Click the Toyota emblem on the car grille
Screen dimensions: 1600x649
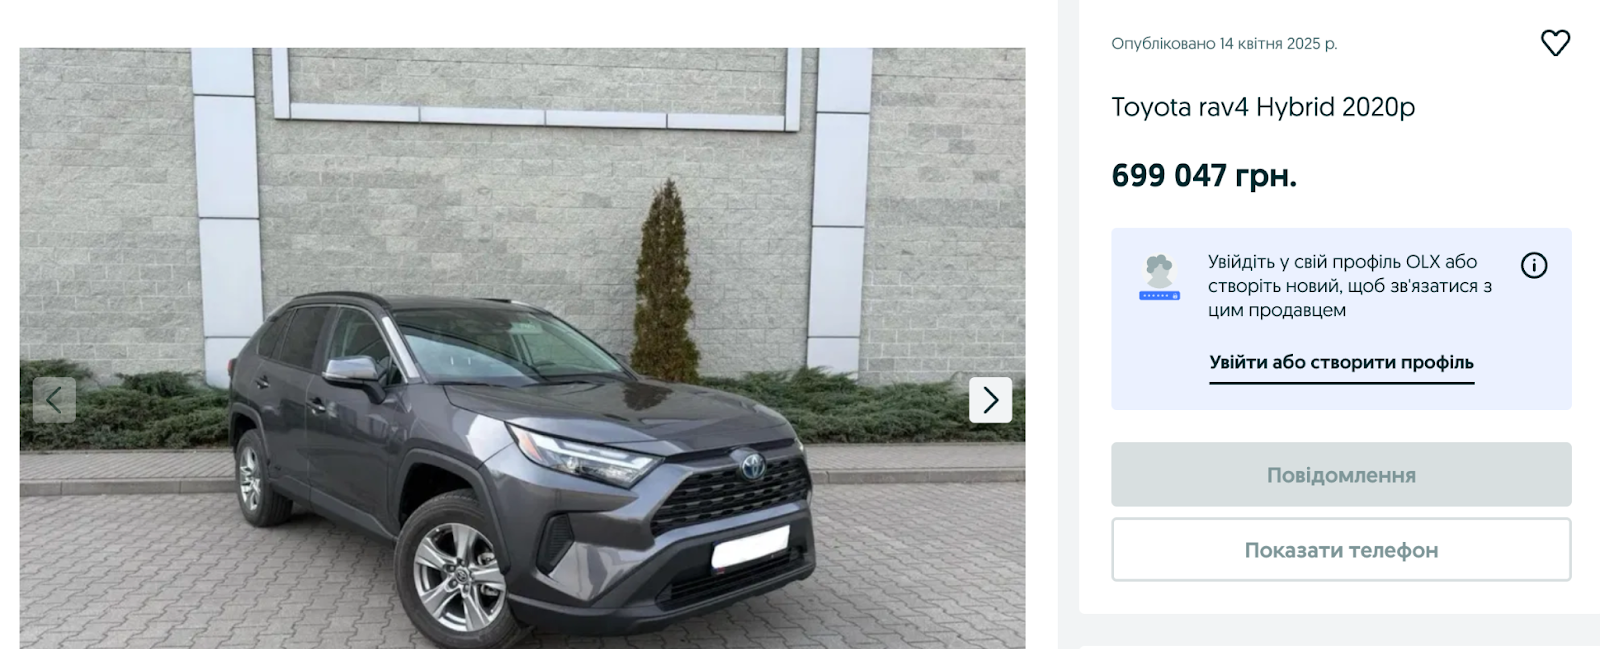click(751, 466)
